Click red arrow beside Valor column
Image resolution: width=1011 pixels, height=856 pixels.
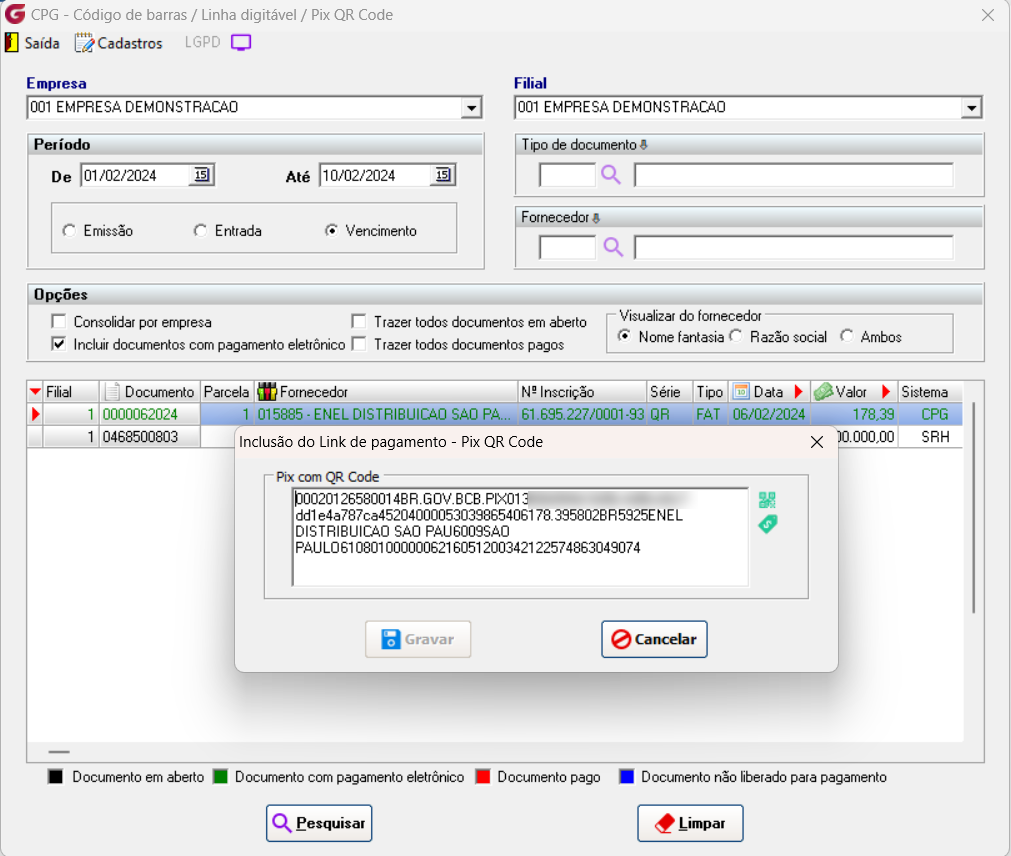[886, 391]
